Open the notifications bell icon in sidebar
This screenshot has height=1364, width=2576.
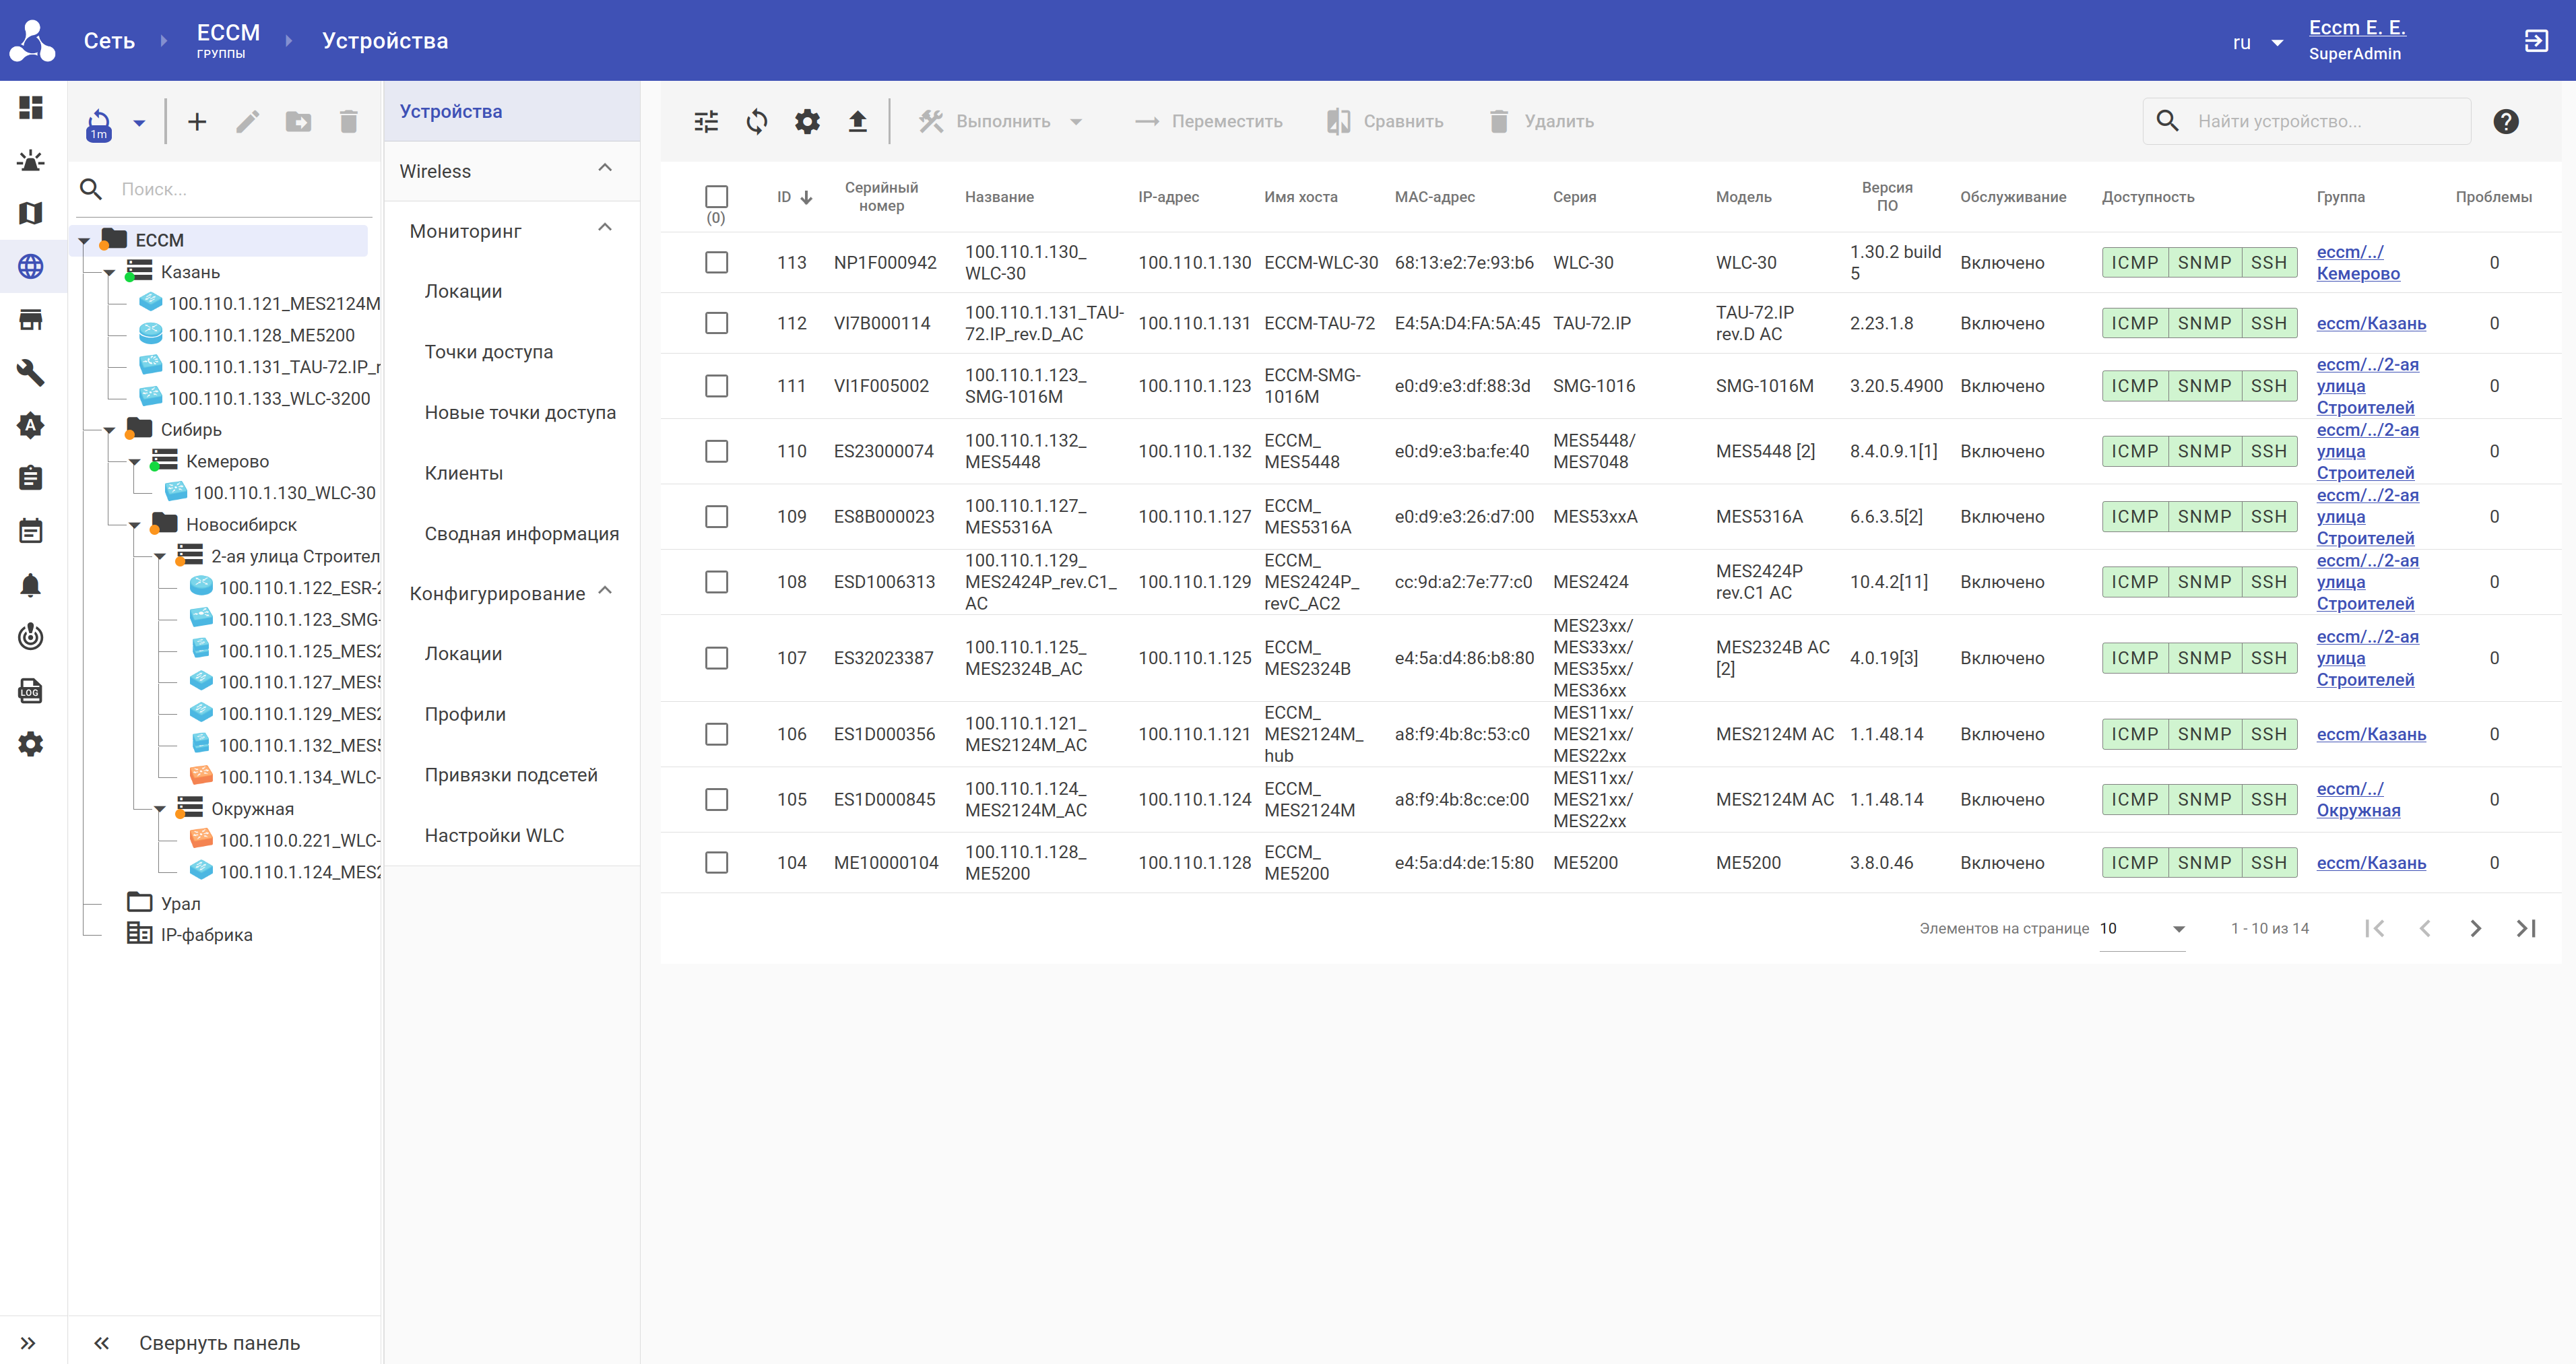tap(31, 585)
